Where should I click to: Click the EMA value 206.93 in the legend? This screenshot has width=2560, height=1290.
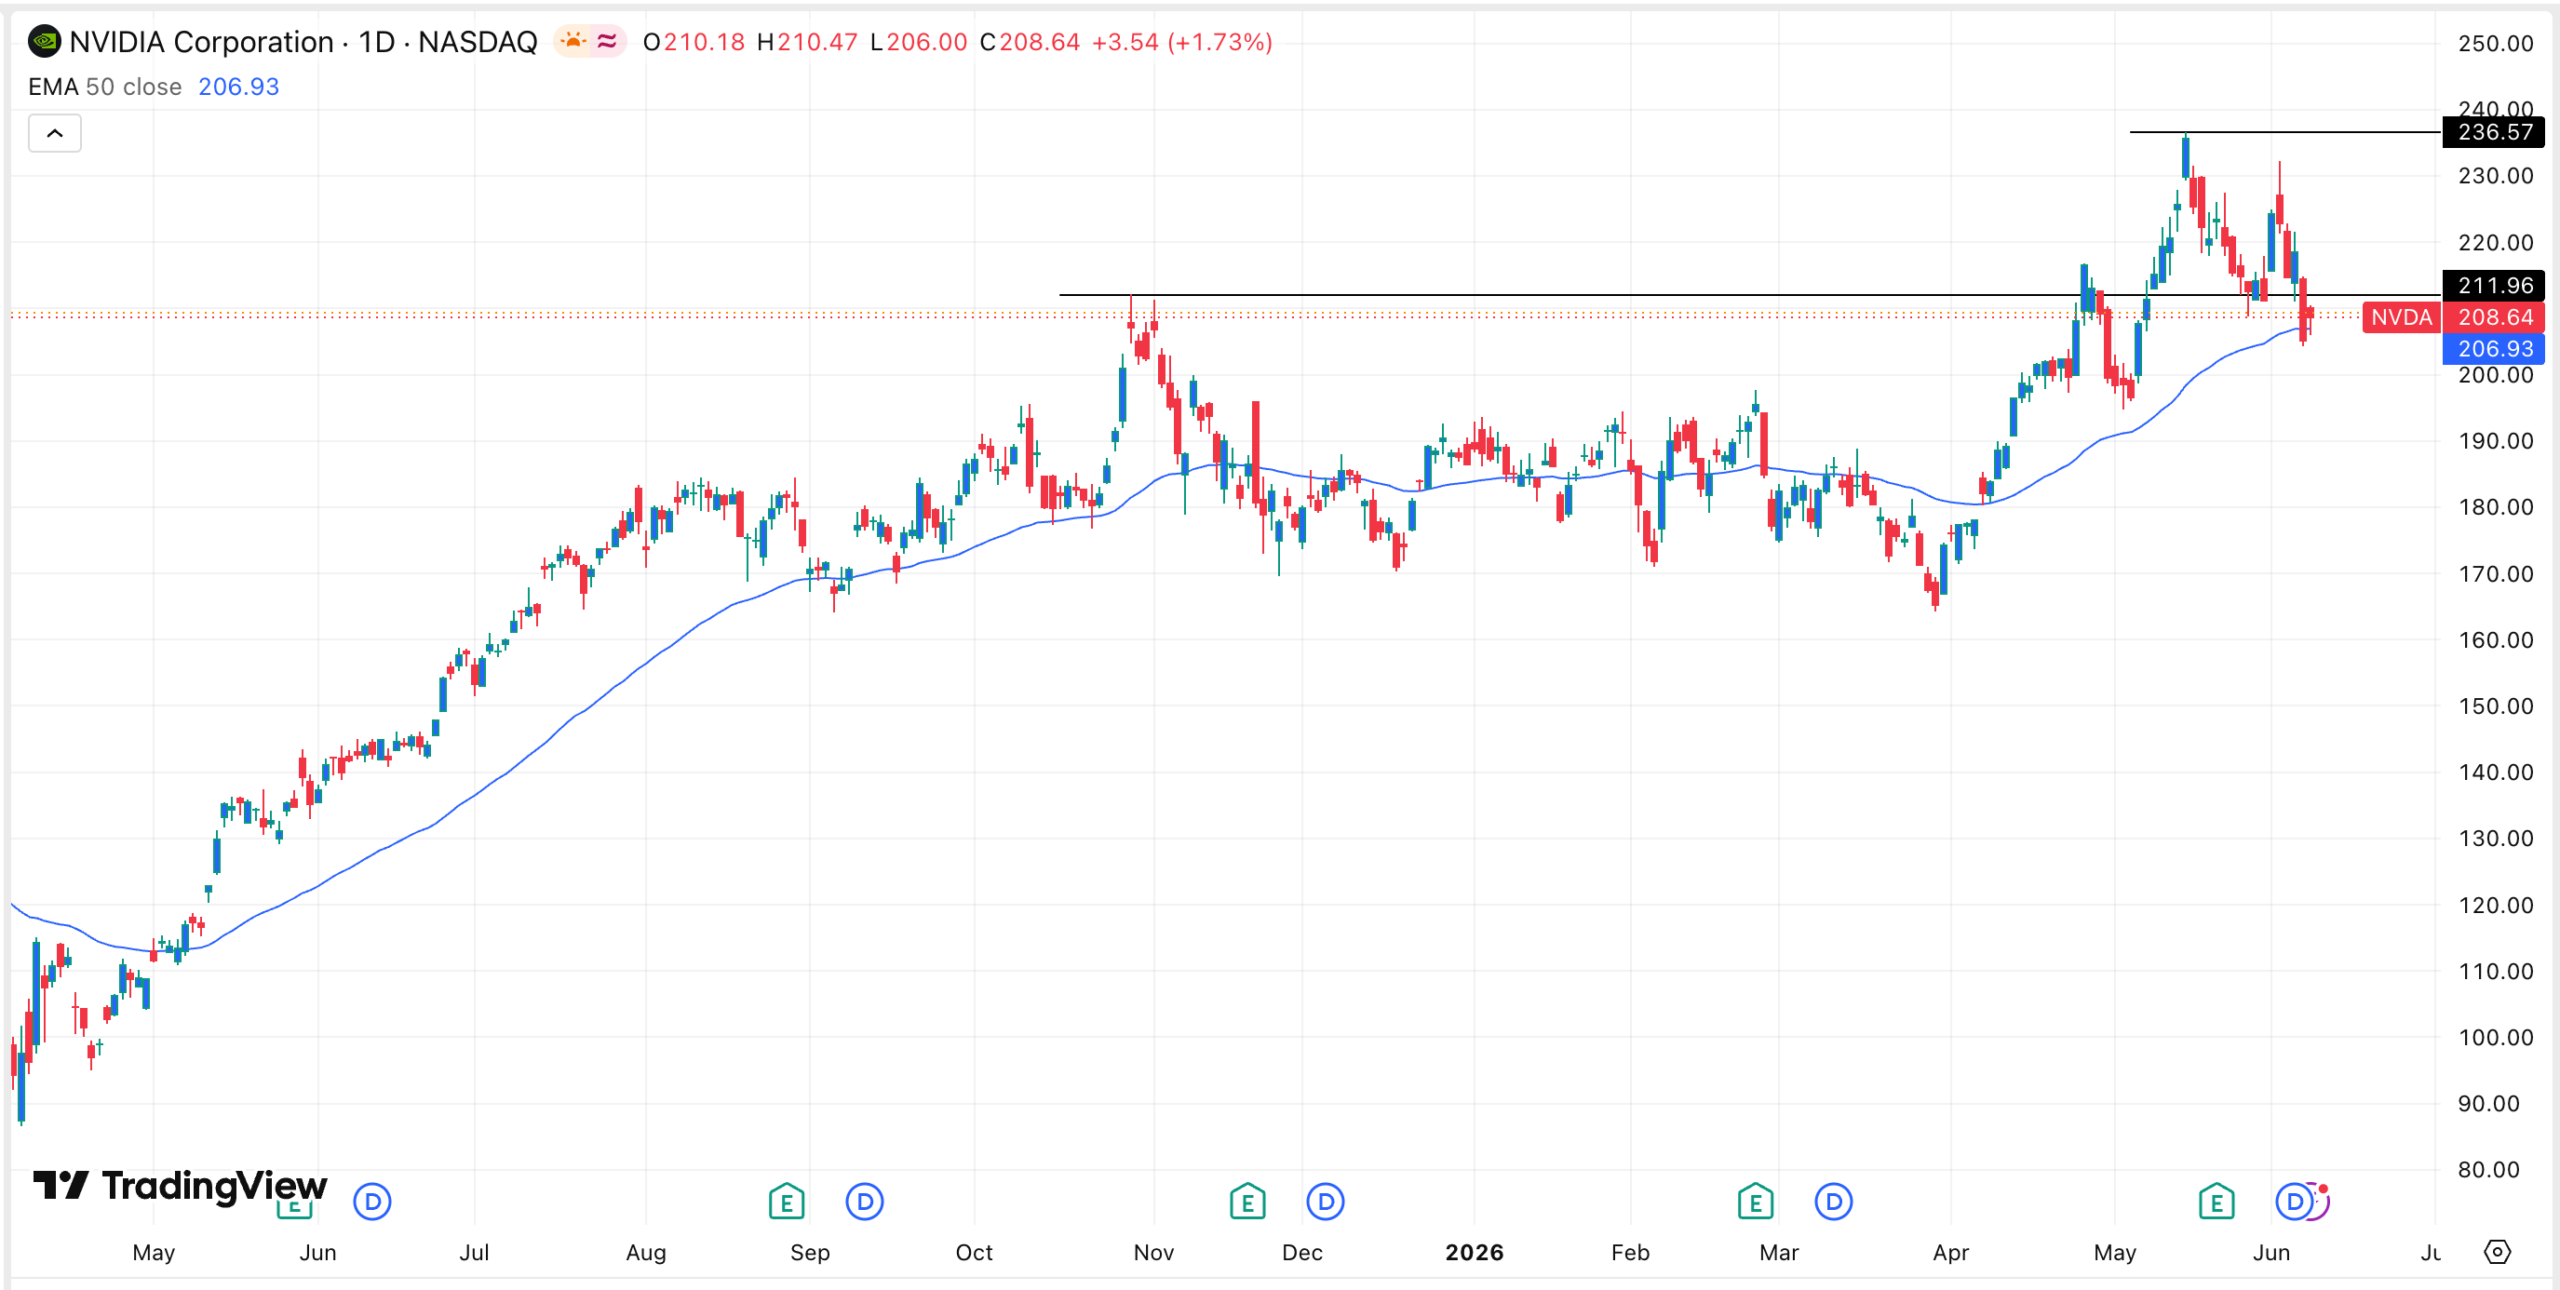click(239, 87)
